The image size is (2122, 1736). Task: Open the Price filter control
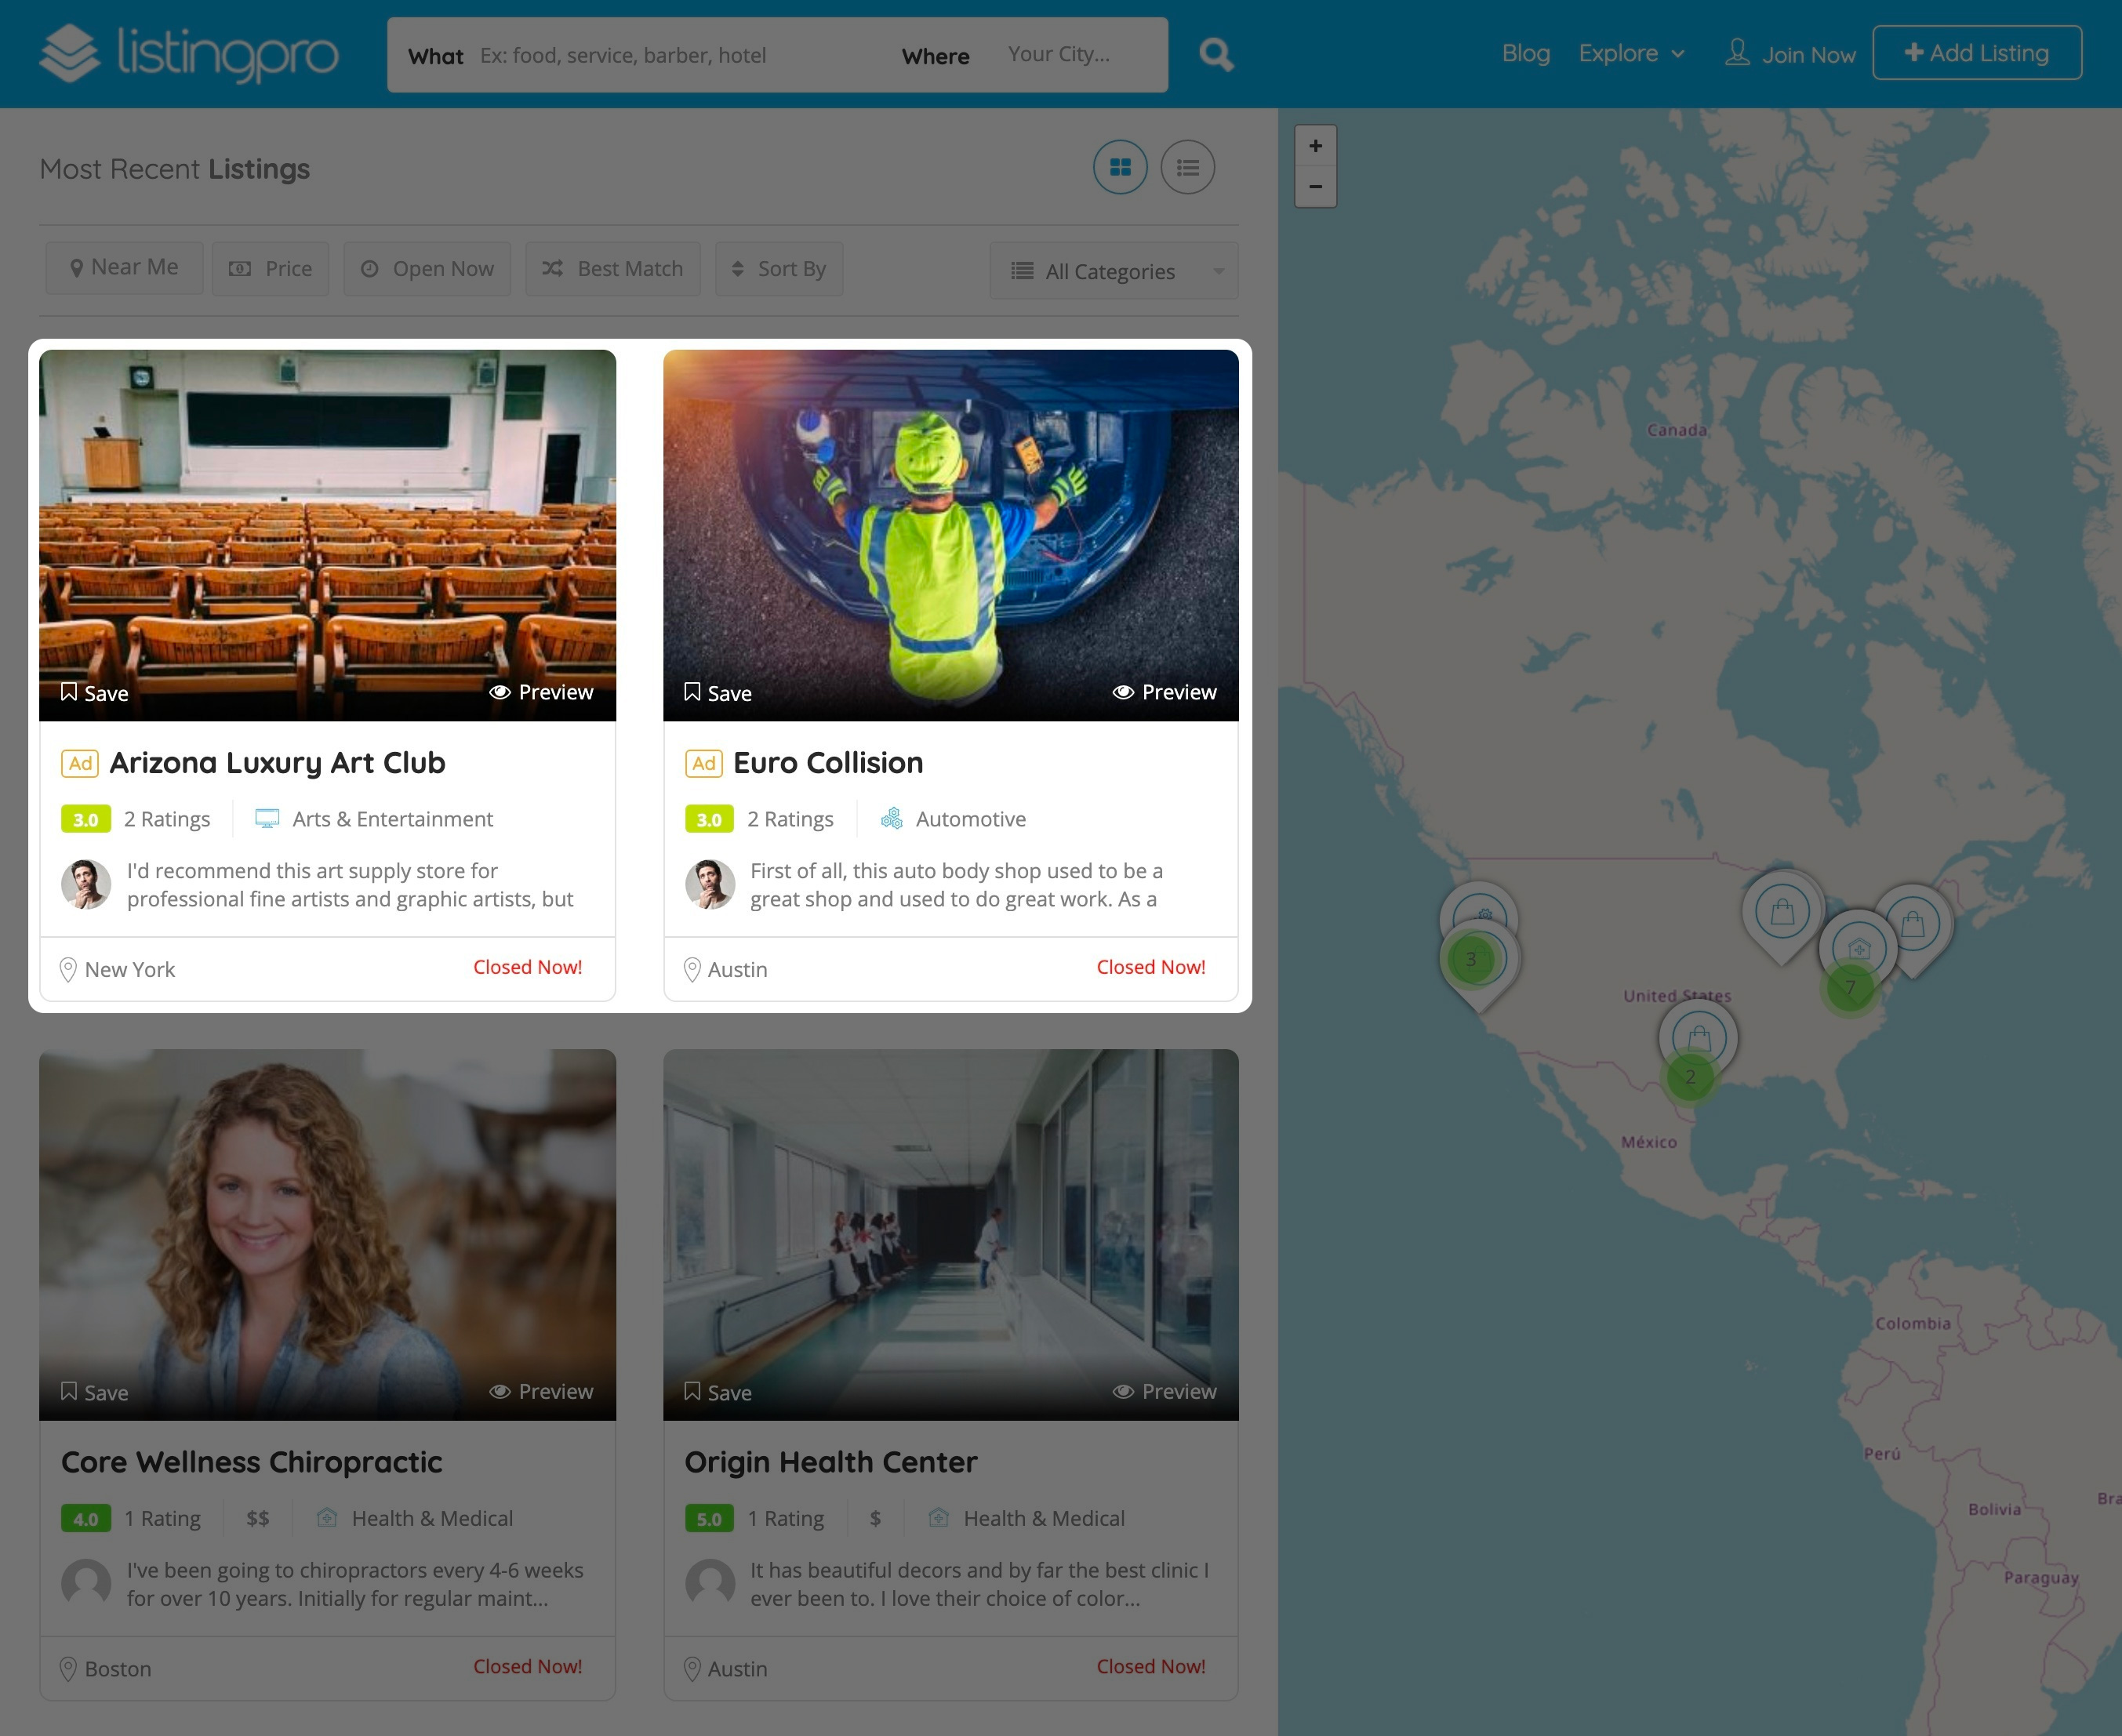coord(271,269)
